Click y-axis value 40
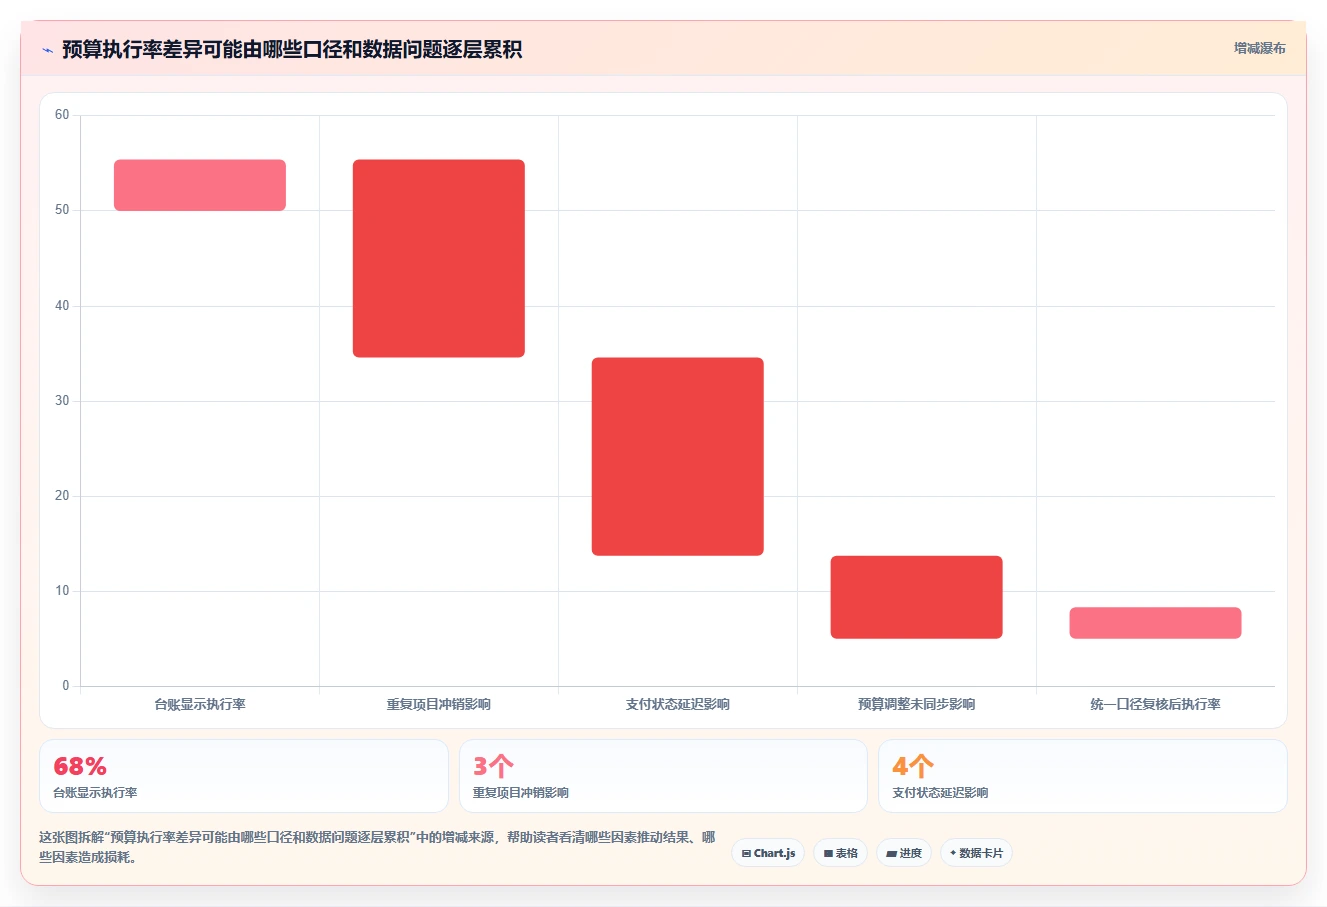 pos(62,305)
